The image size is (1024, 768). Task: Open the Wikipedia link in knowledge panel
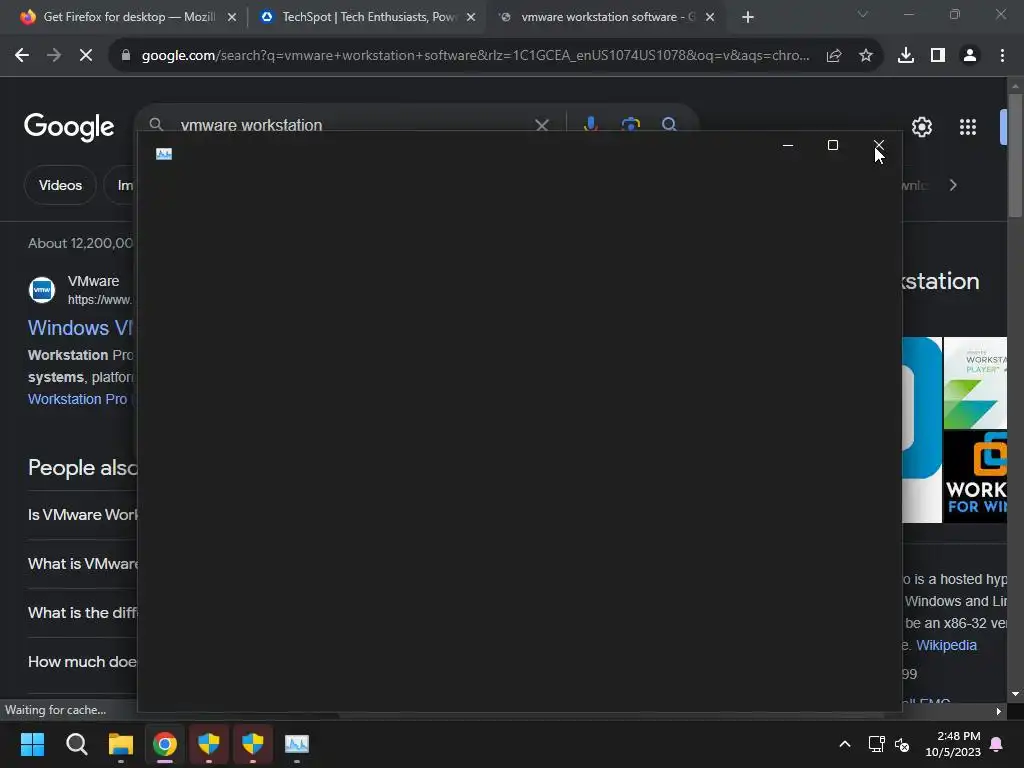click(946, 645)
